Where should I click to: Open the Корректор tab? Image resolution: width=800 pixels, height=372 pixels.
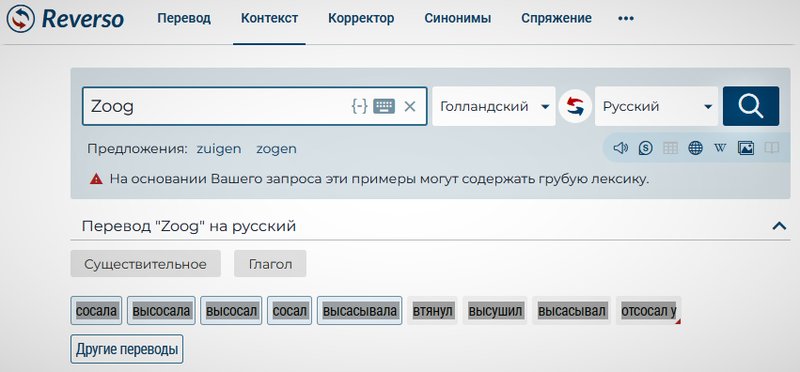[361, 18]
